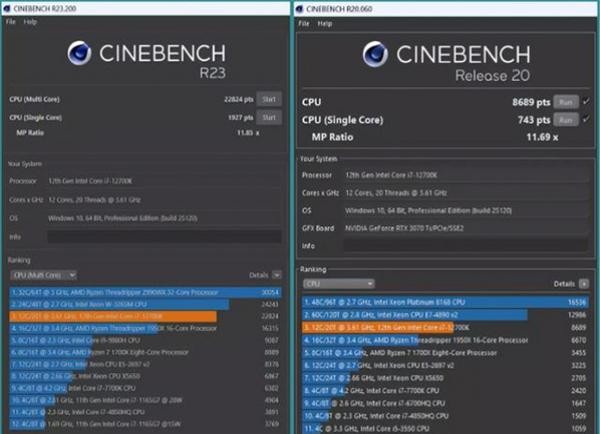The height and width of the screenshot is (434, 600).
Task: Select the Xeon Platinum 8168 row in R20 ranking
Action: coord(445,302)
